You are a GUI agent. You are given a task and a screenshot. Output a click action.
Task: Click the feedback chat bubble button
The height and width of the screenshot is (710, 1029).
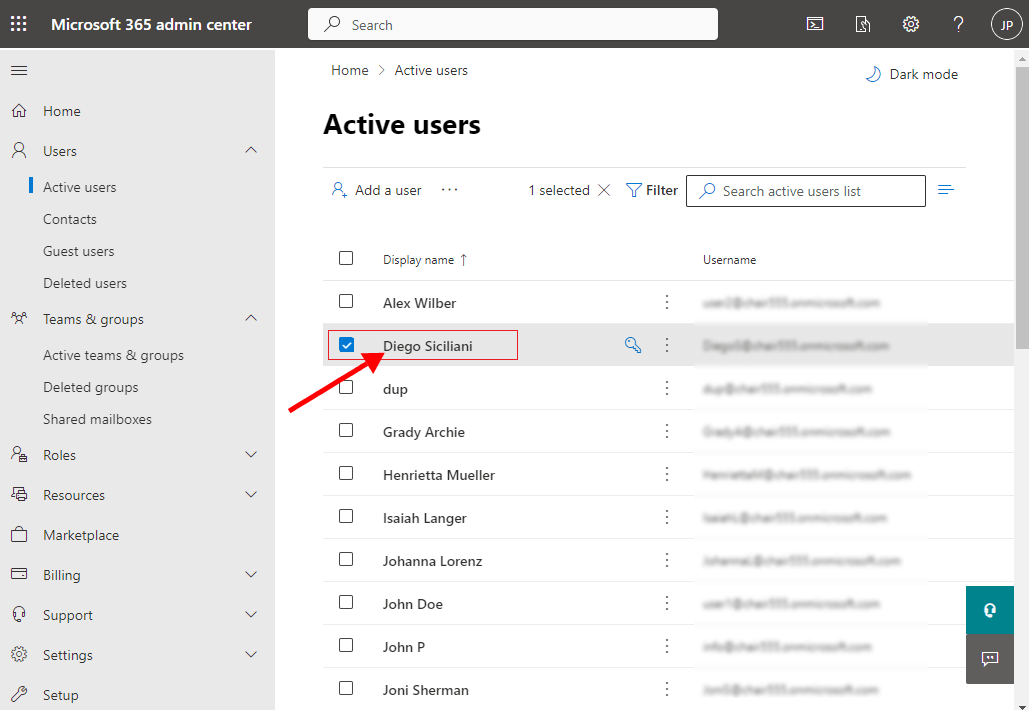990,658
